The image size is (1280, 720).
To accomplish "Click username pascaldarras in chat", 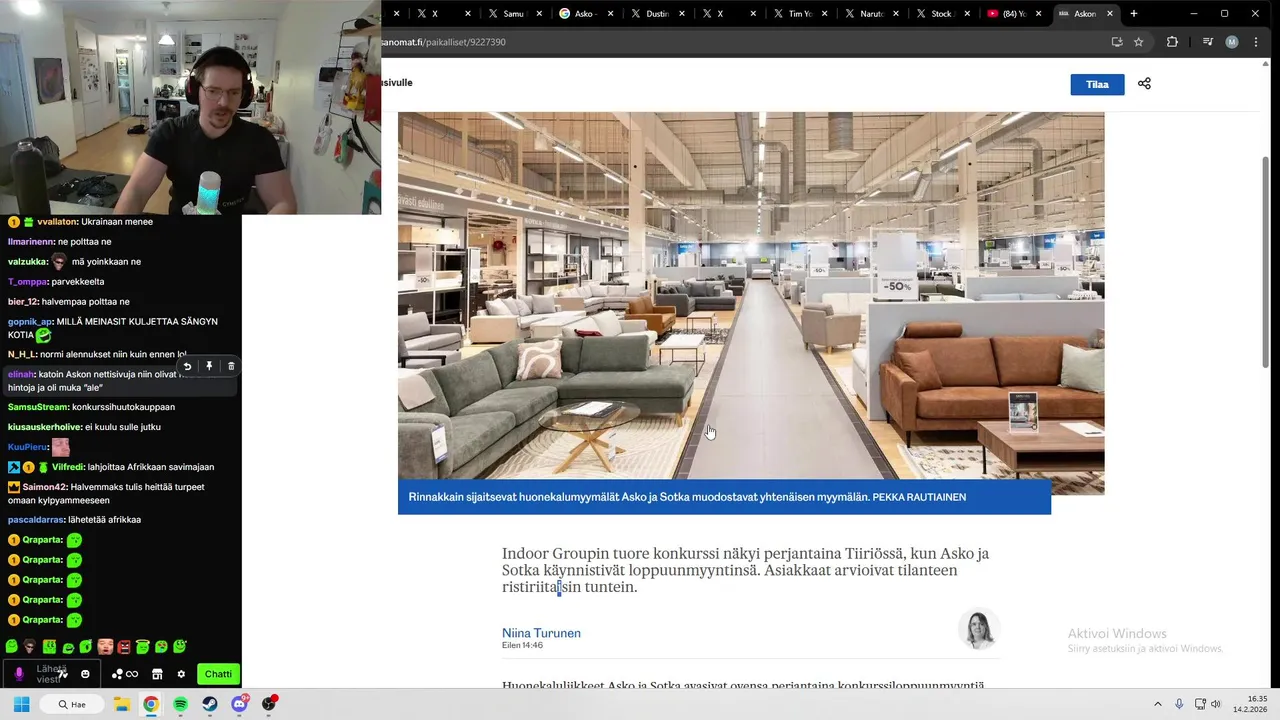I will tap(36, 520).
